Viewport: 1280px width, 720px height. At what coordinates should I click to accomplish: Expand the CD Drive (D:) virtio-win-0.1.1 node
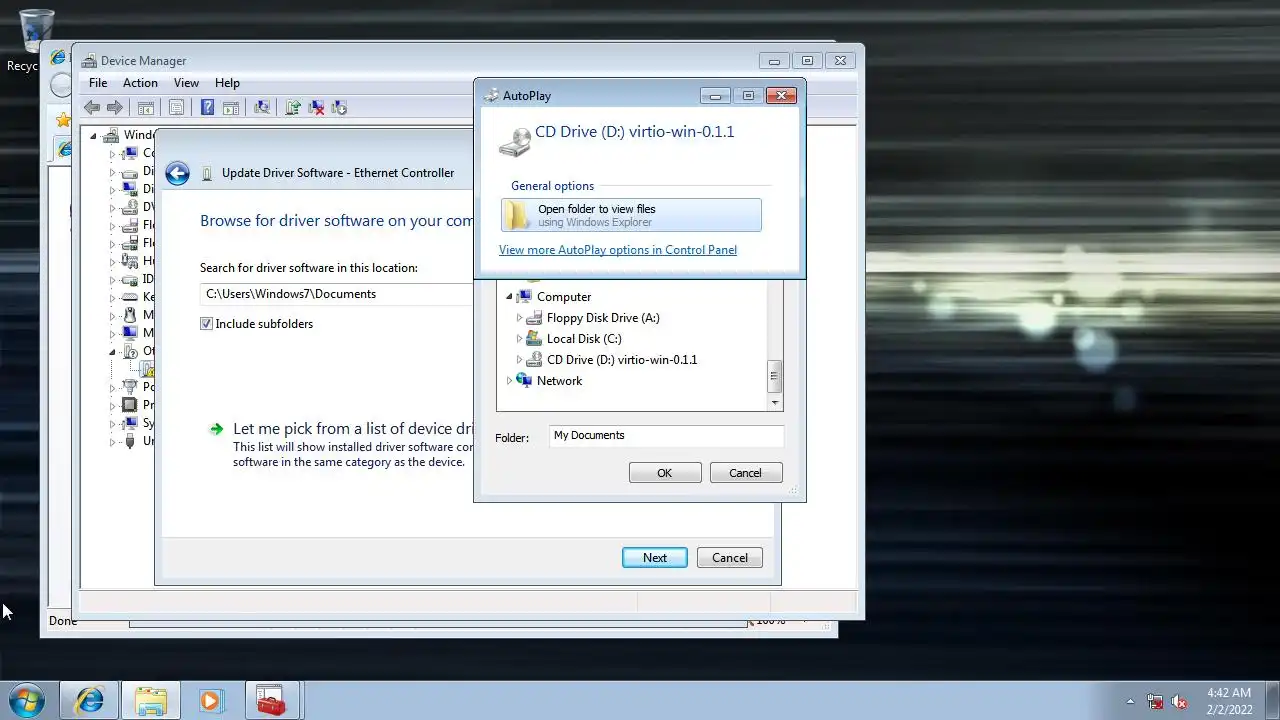tap(519, 360)
